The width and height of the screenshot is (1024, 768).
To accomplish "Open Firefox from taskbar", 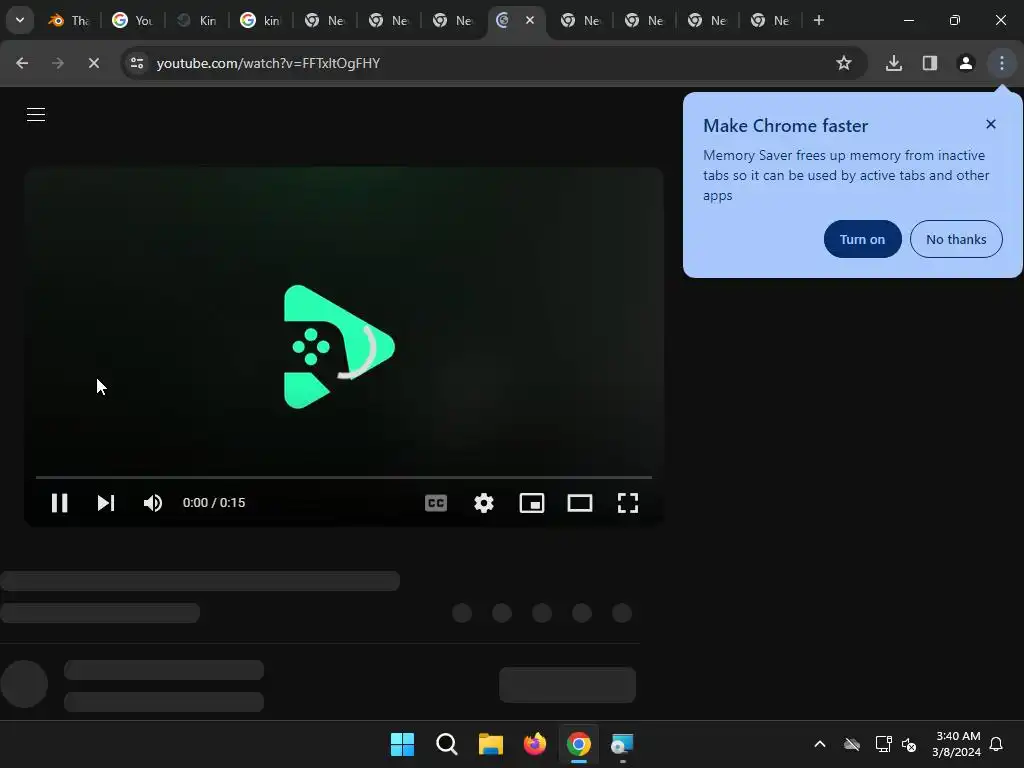I will (535, 744).
